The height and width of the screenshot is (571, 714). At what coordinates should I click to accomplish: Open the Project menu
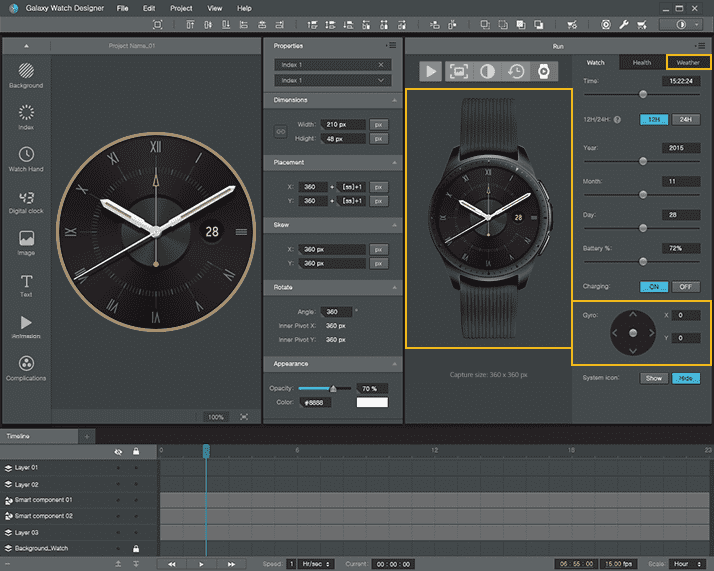coord(181,8)
